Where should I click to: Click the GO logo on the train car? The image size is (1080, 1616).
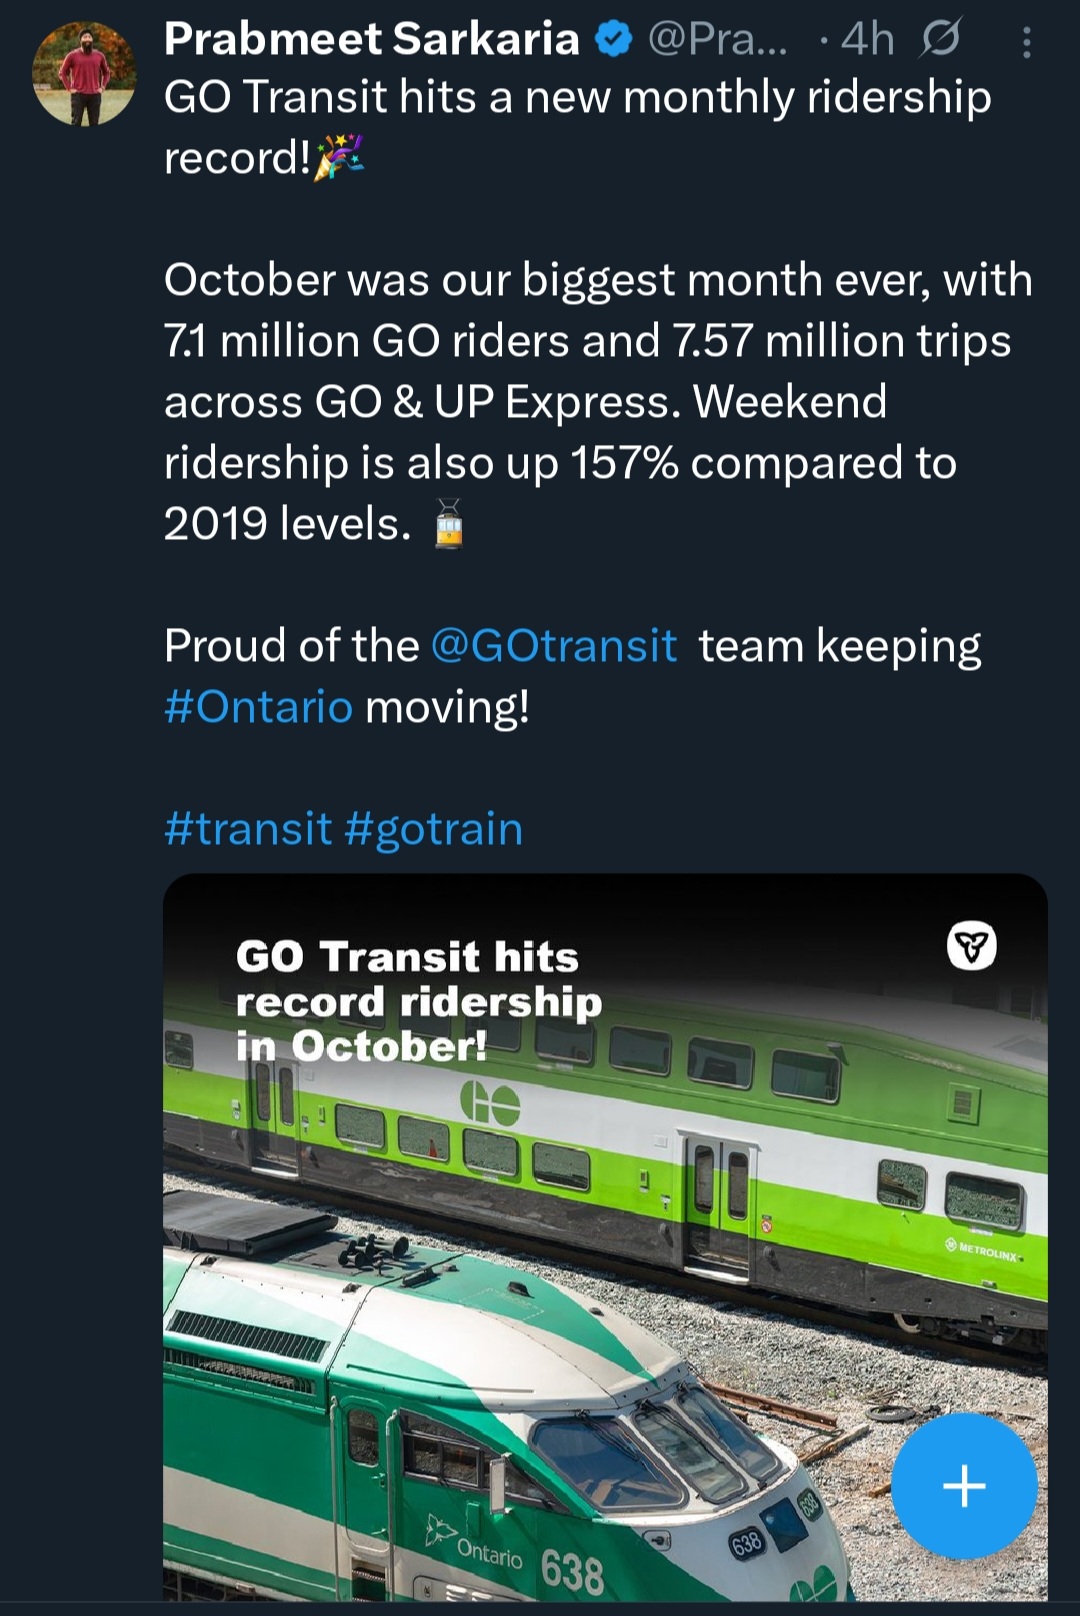coord(490,1104)
